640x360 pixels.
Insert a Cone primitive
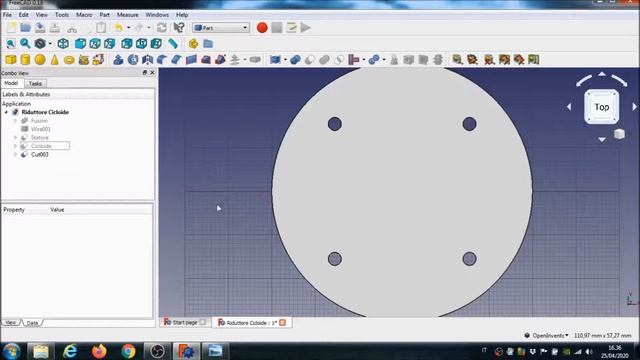pyautogui.click(x=54, y=60)
